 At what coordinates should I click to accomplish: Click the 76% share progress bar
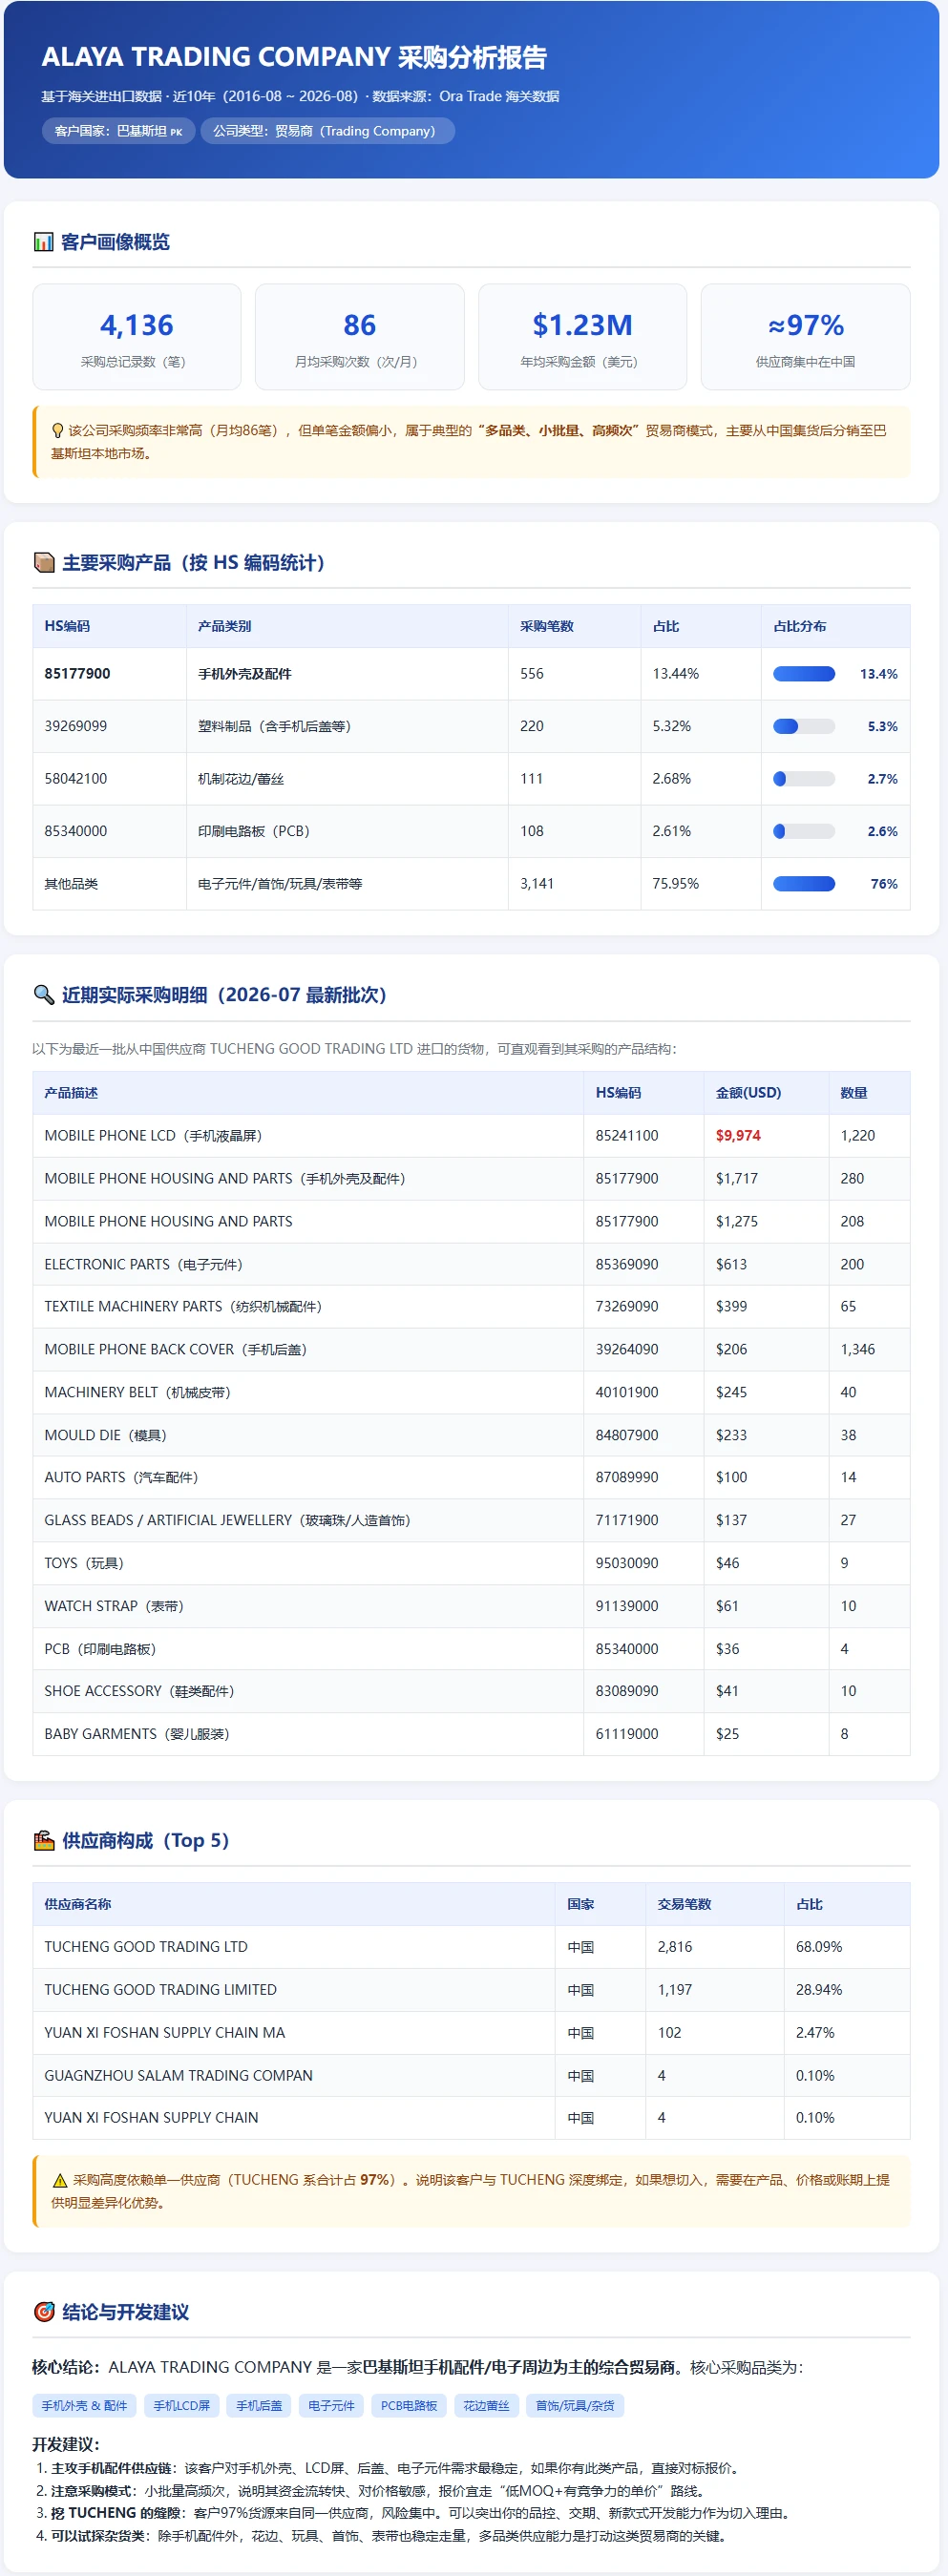(804, 884)
